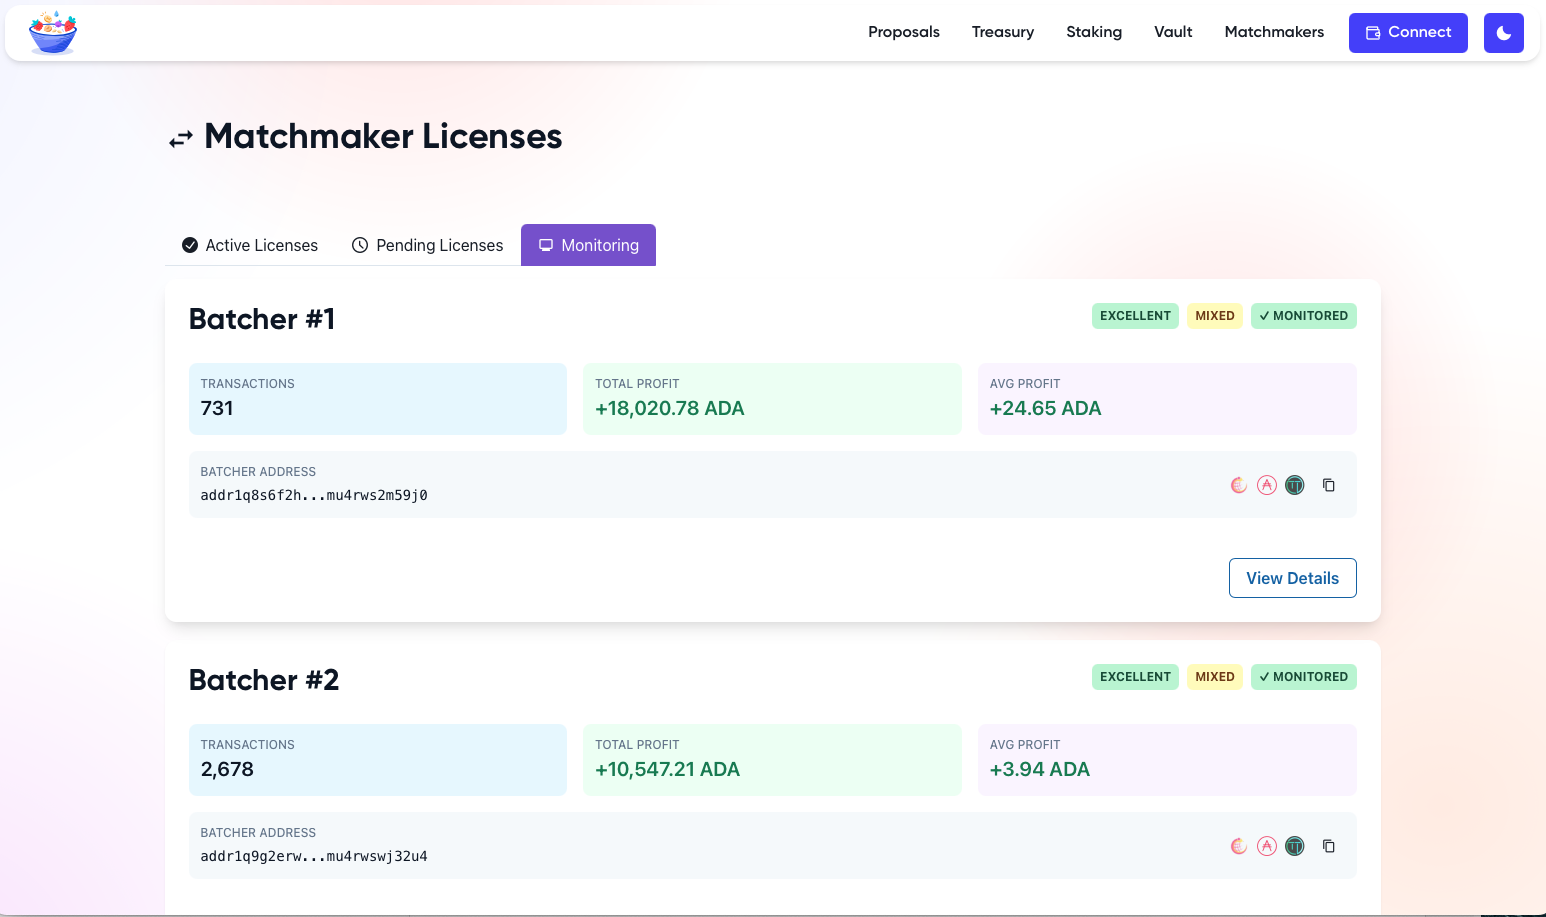Click Batcher #1 red circled A explorer icon
The height and width of the screenshot is (917, 1546).
point(1267,485)
